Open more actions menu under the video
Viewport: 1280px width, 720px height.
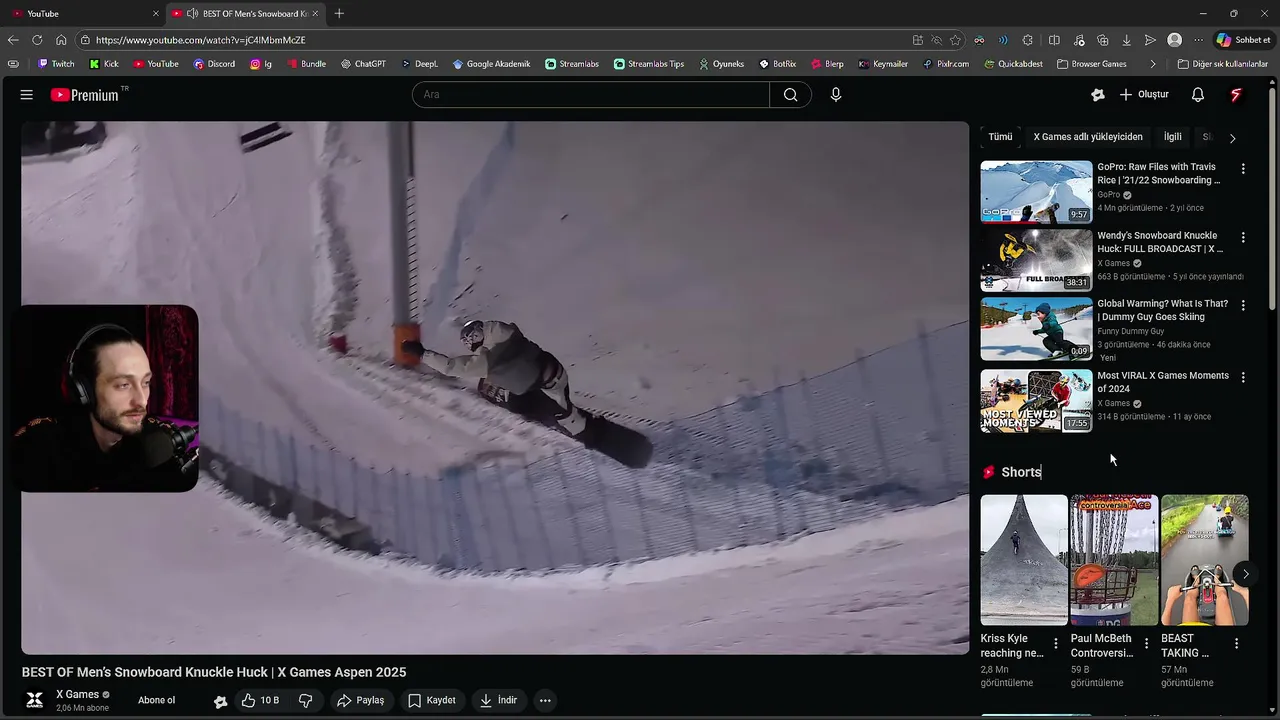click(x=545, y=700)
